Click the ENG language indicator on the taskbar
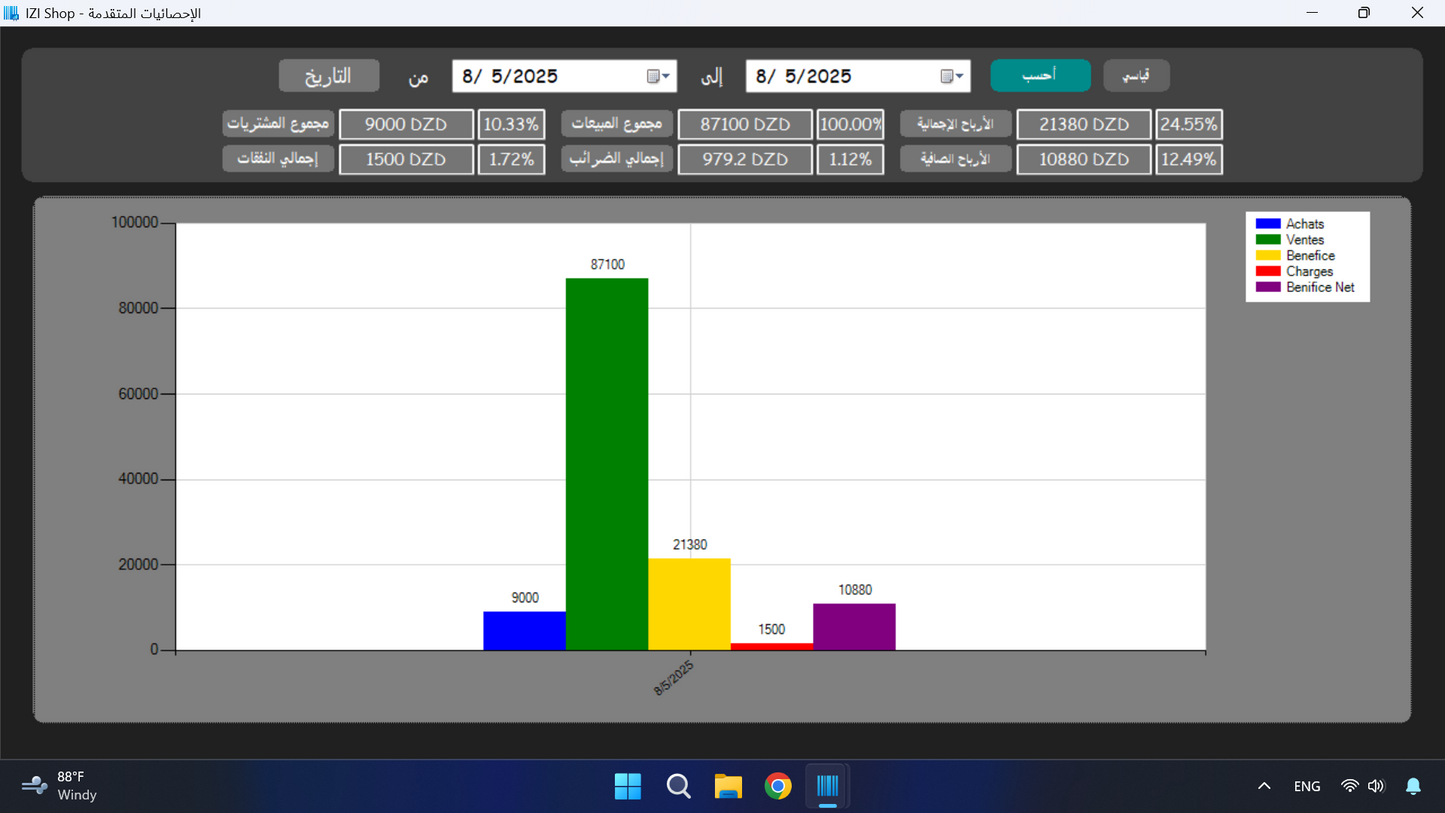The height and width of the screenshot is (813, 1445). (1306, 786)
